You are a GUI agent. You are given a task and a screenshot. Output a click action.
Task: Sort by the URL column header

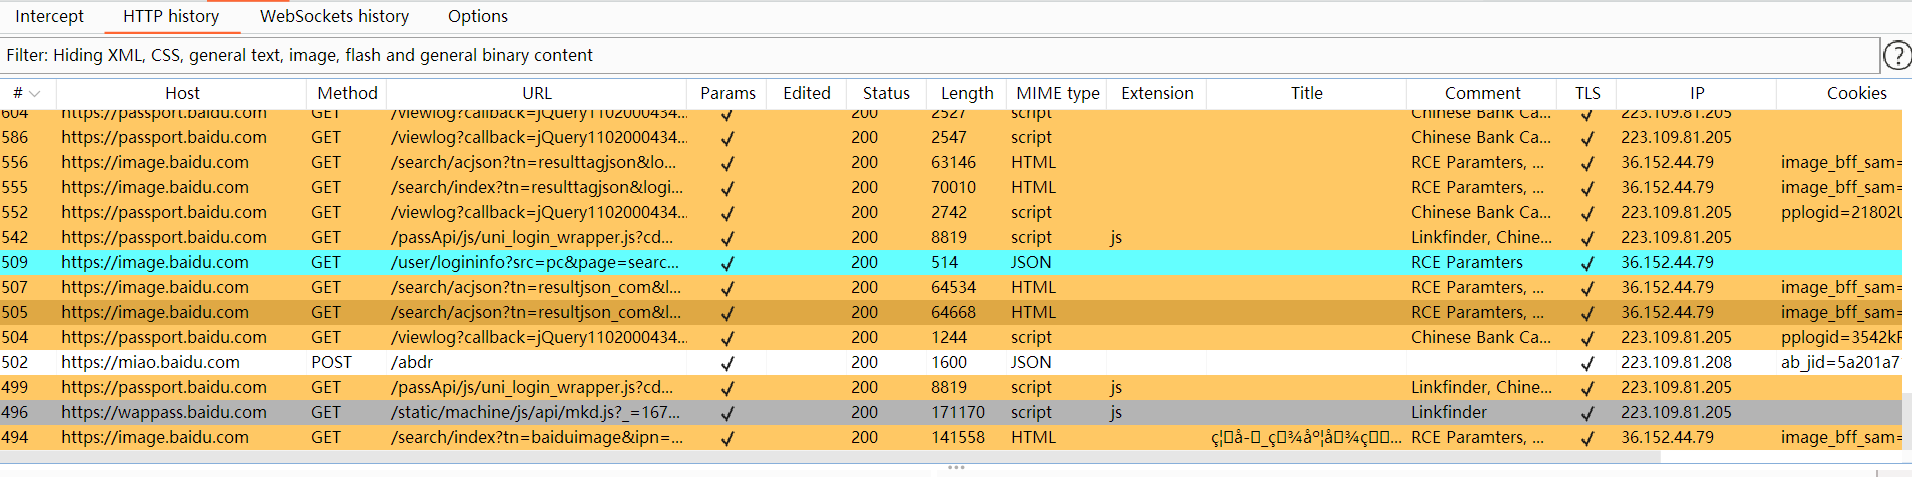[x=537, y=93]
